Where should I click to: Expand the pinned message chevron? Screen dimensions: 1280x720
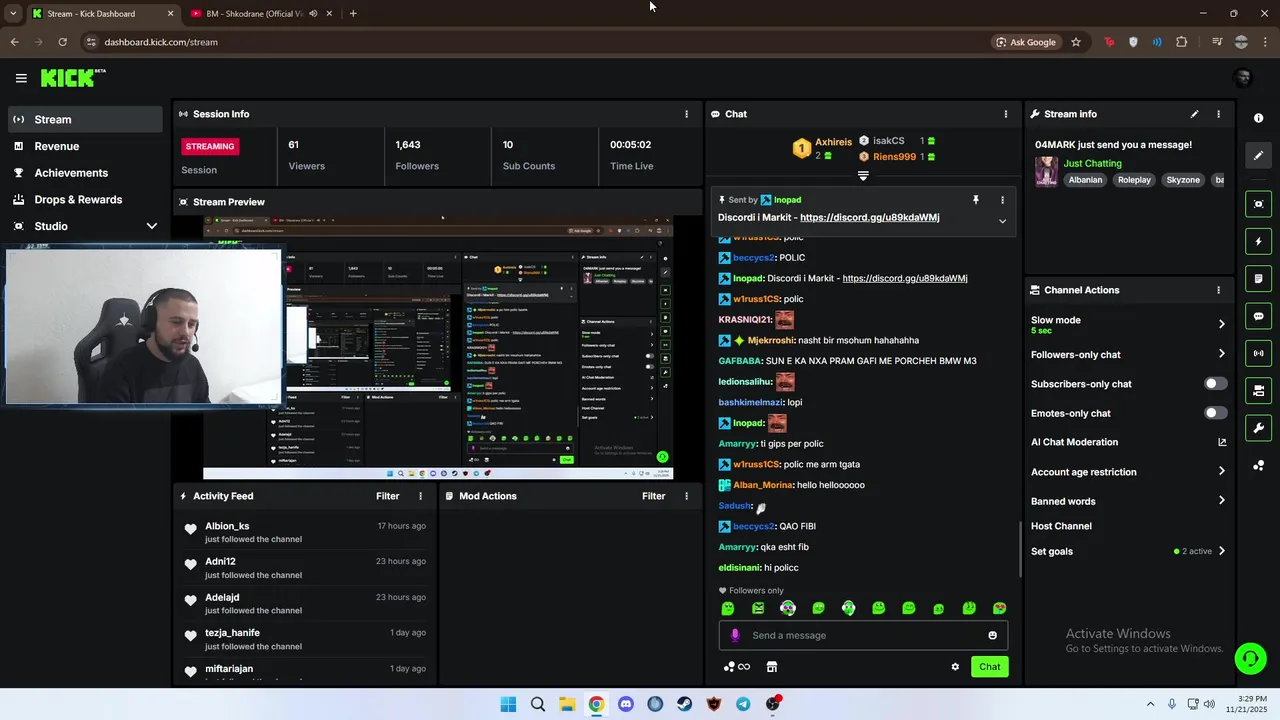1002,221
